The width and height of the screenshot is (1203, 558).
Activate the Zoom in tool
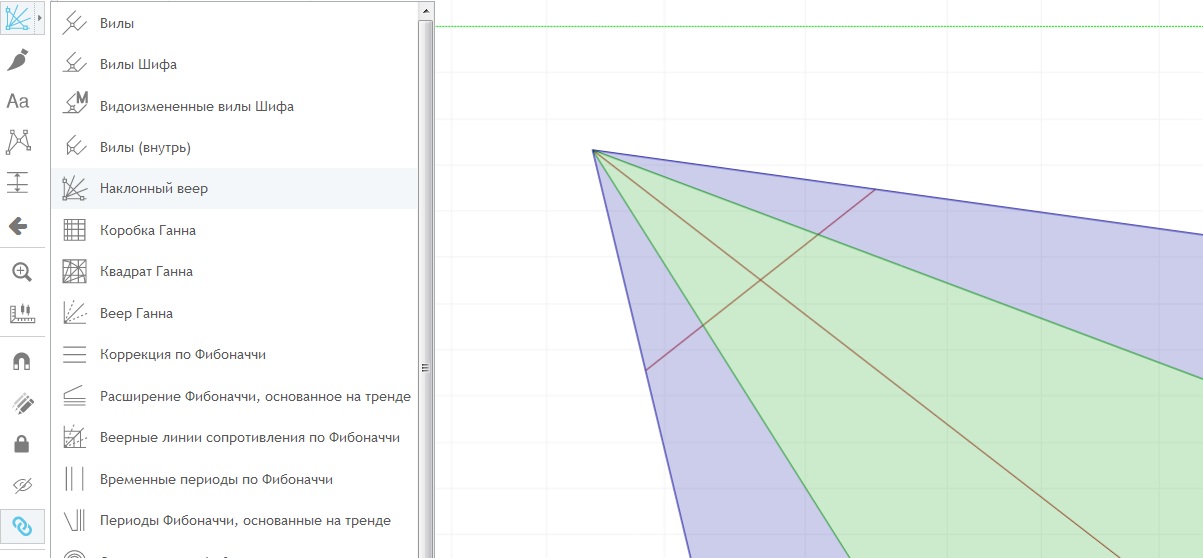21,272
